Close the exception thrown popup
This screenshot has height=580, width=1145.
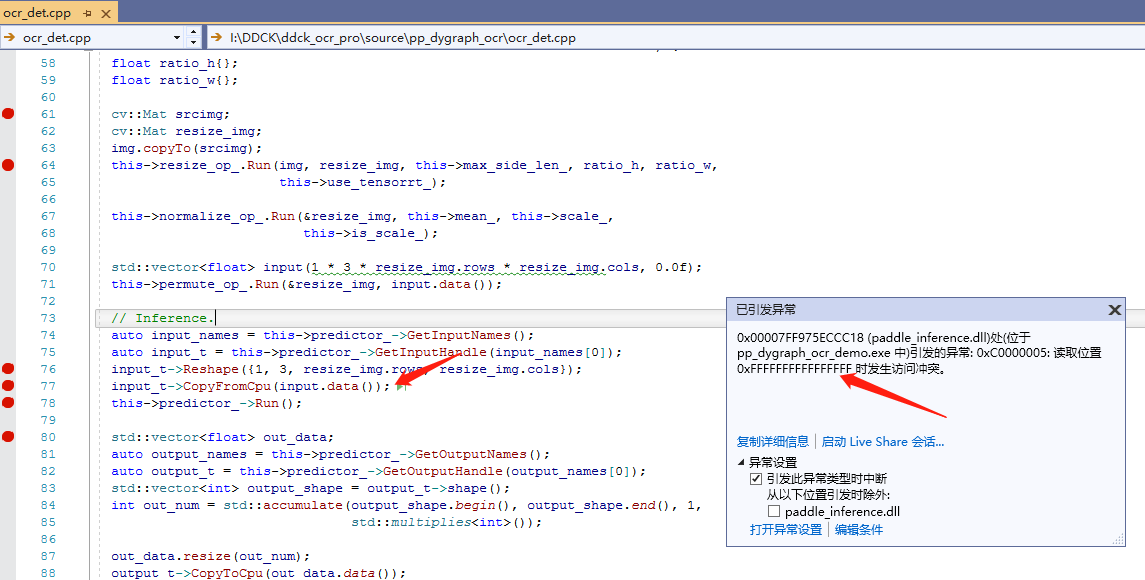pyautogui.click(x=1114, y=310)
